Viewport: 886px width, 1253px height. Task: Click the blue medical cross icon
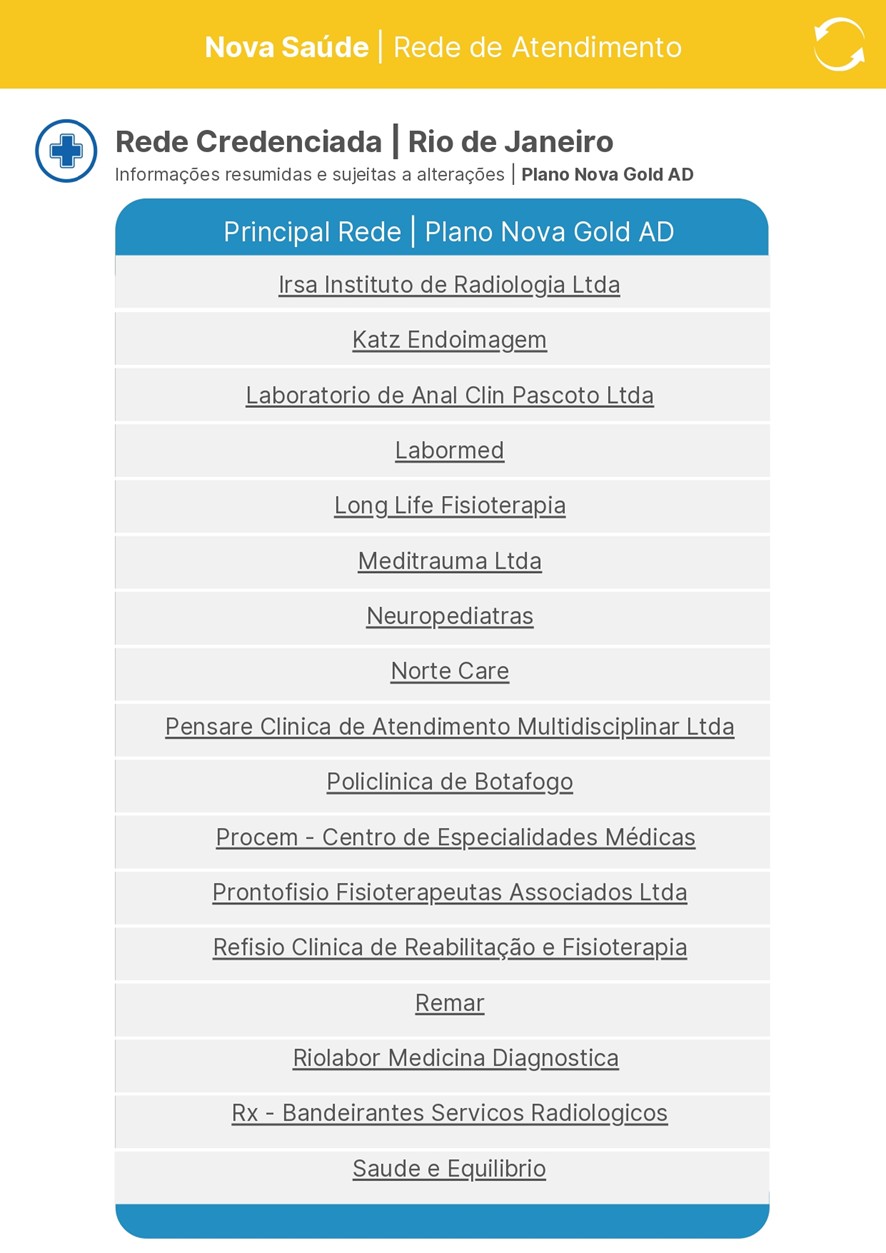pos(66,151)
